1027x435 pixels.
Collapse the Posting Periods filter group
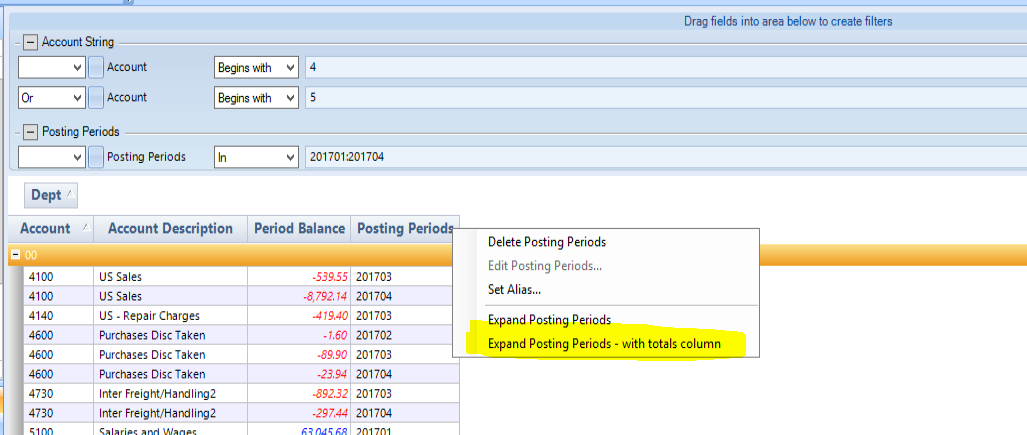pyautogui.click(x=30, y=132)
